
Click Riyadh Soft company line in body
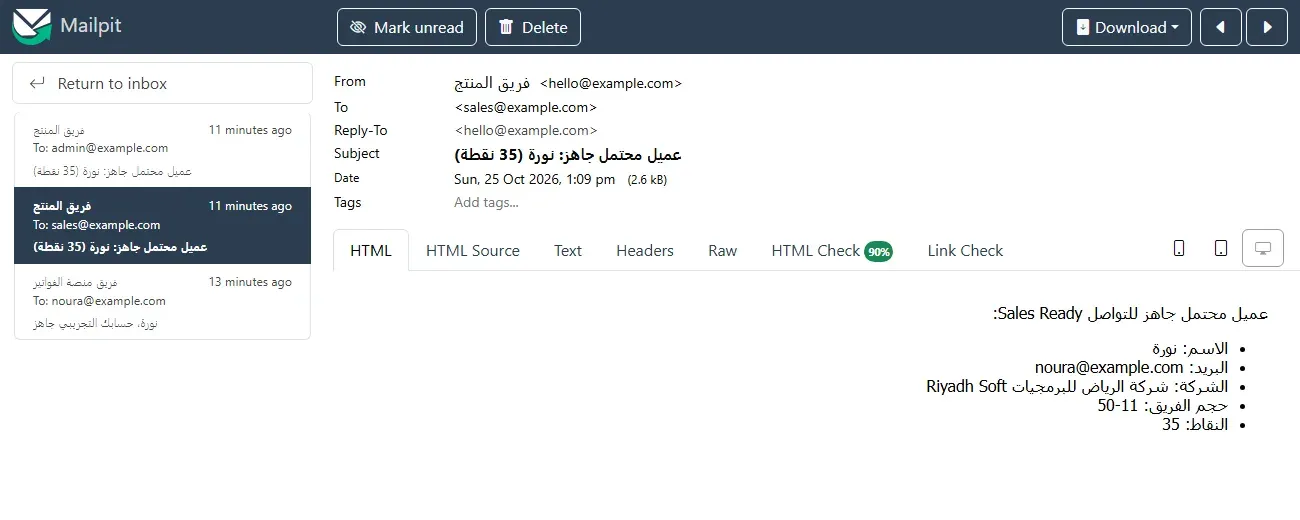click(x=1077, y=386)
